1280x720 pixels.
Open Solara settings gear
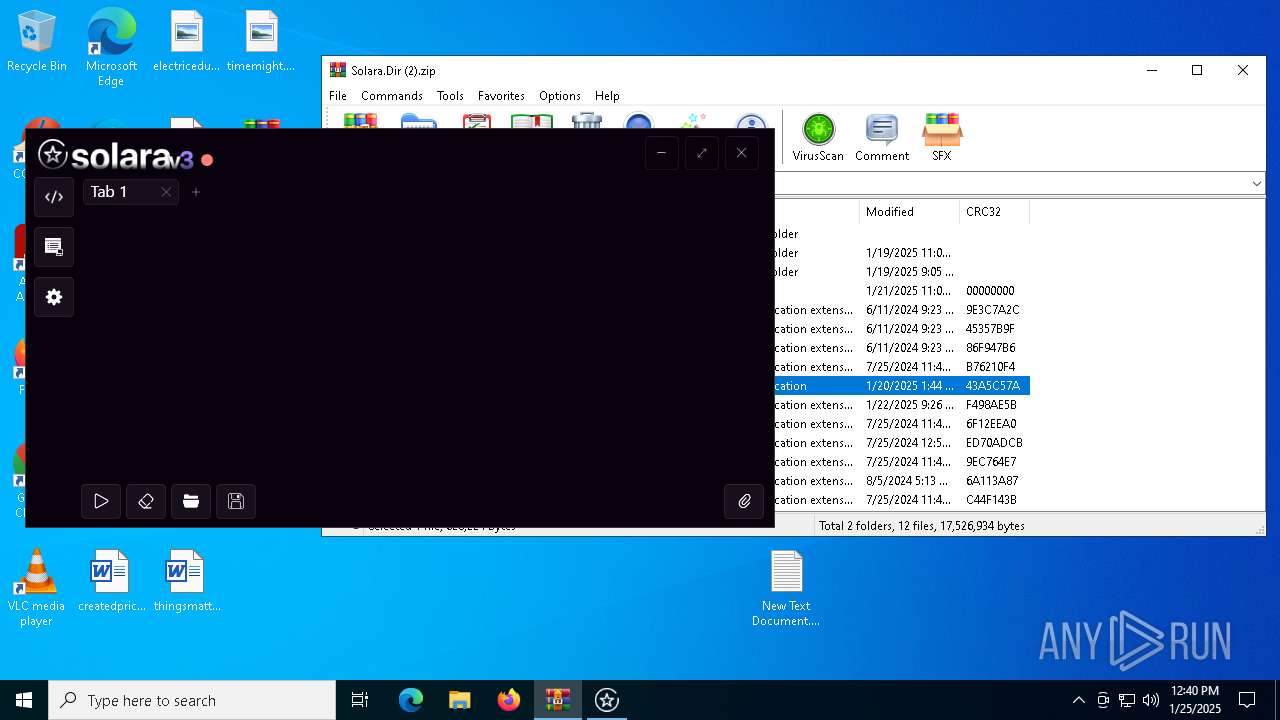click(x=54, y=297)
